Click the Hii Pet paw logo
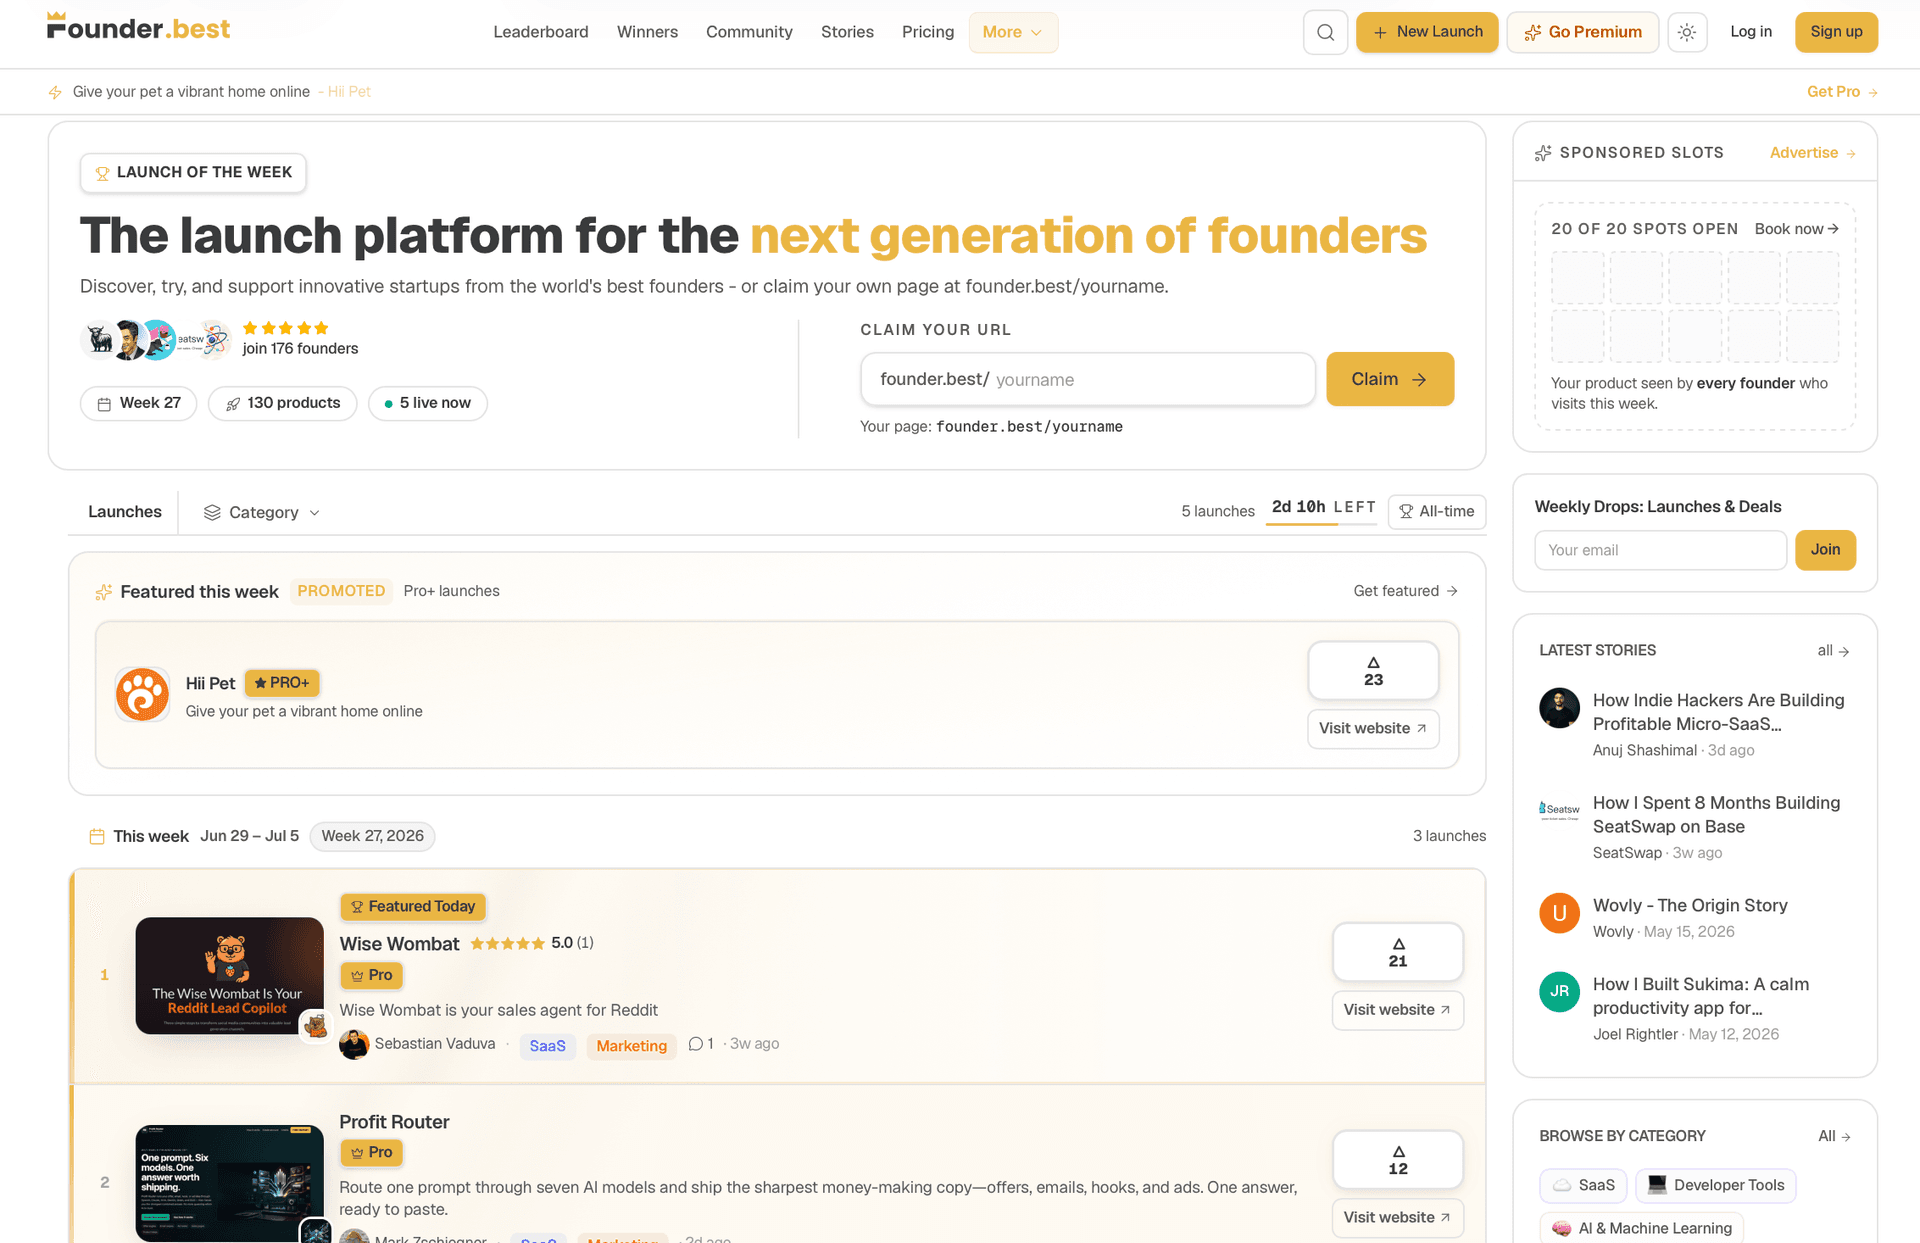1920x1243 pixels. coord(142,695)
